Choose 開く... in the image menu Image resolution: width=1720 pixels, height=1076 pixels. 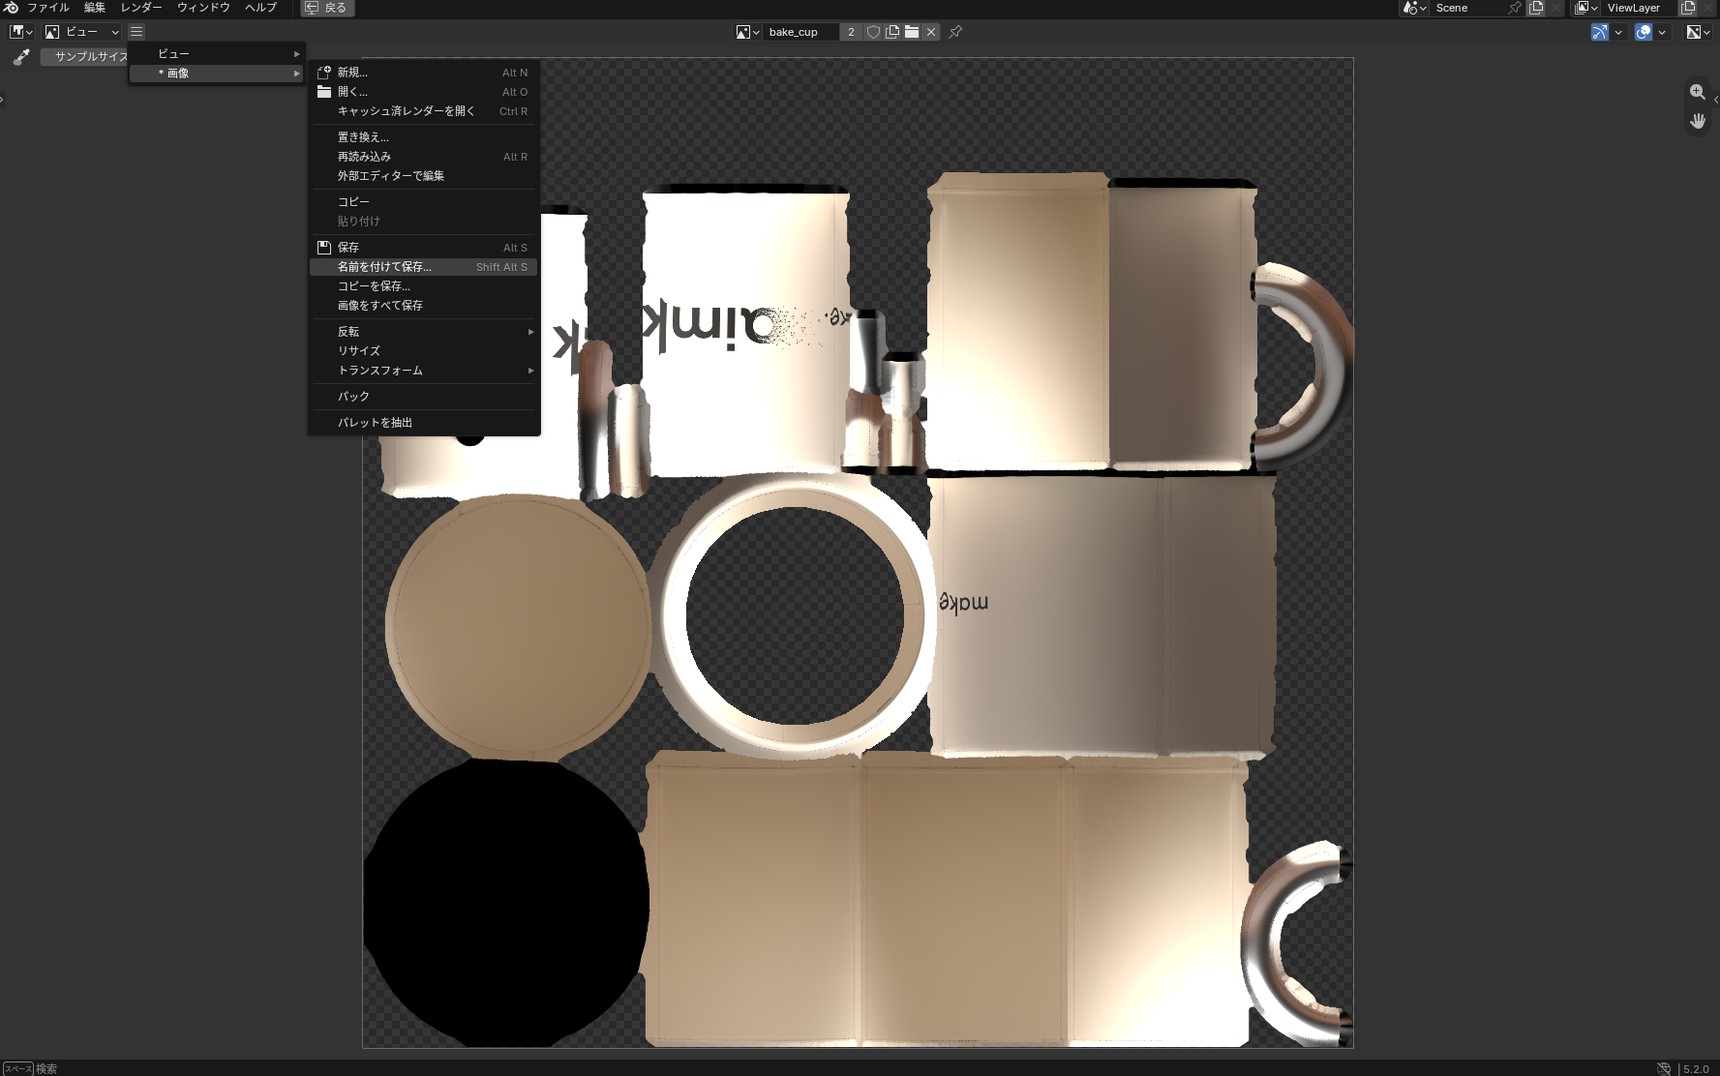[x=424, y=92]
